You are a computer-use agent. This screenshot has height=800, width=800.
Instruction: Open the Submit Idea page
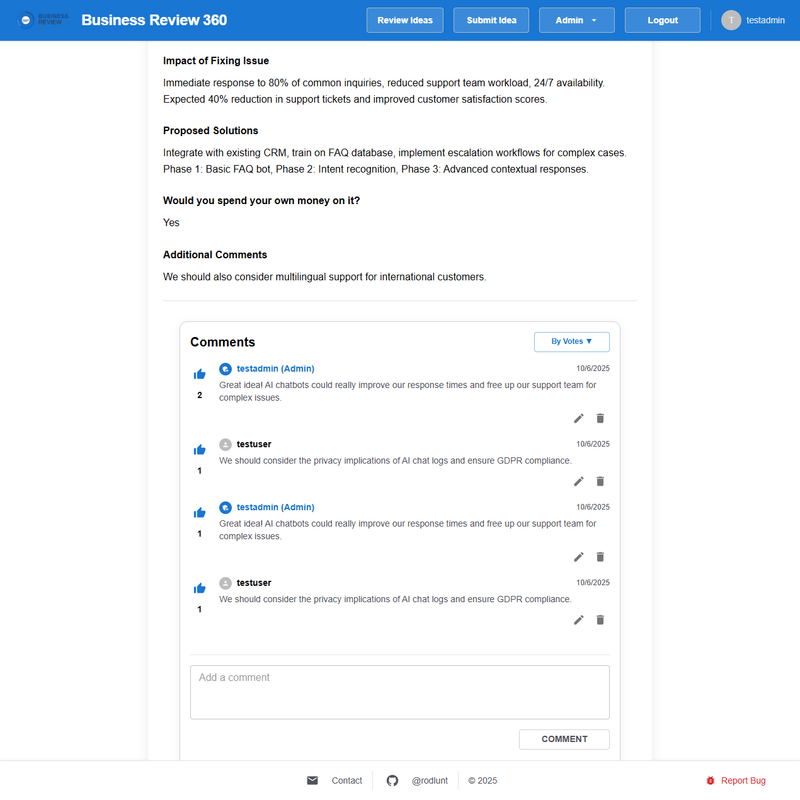point(491,19)
